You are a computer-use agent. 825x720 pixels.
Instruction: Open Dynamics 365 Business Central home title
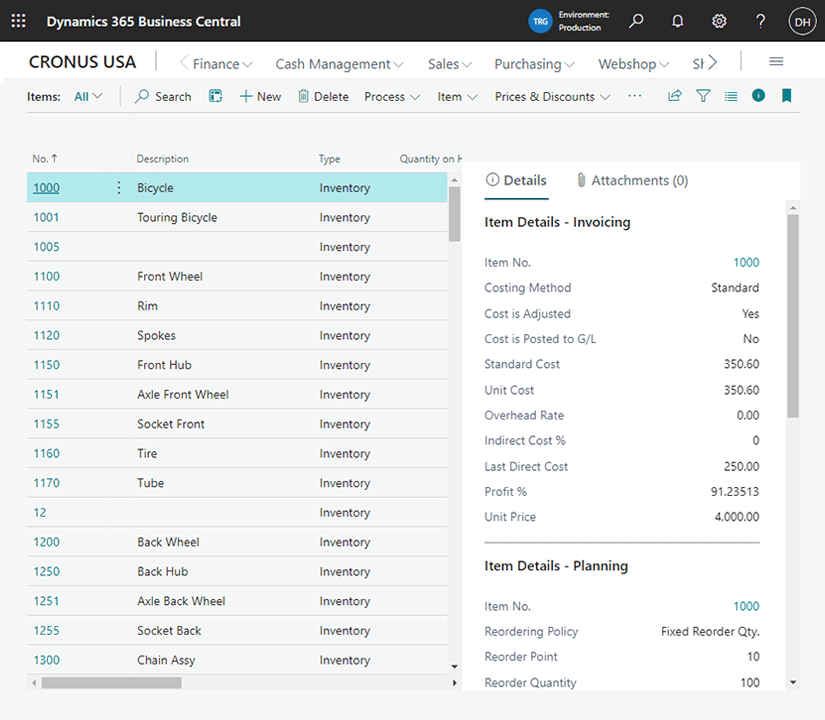point(143,22)
